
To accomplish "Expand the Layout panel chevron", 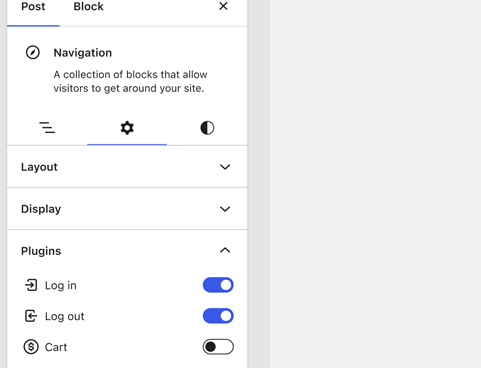I will coord(225,167).
